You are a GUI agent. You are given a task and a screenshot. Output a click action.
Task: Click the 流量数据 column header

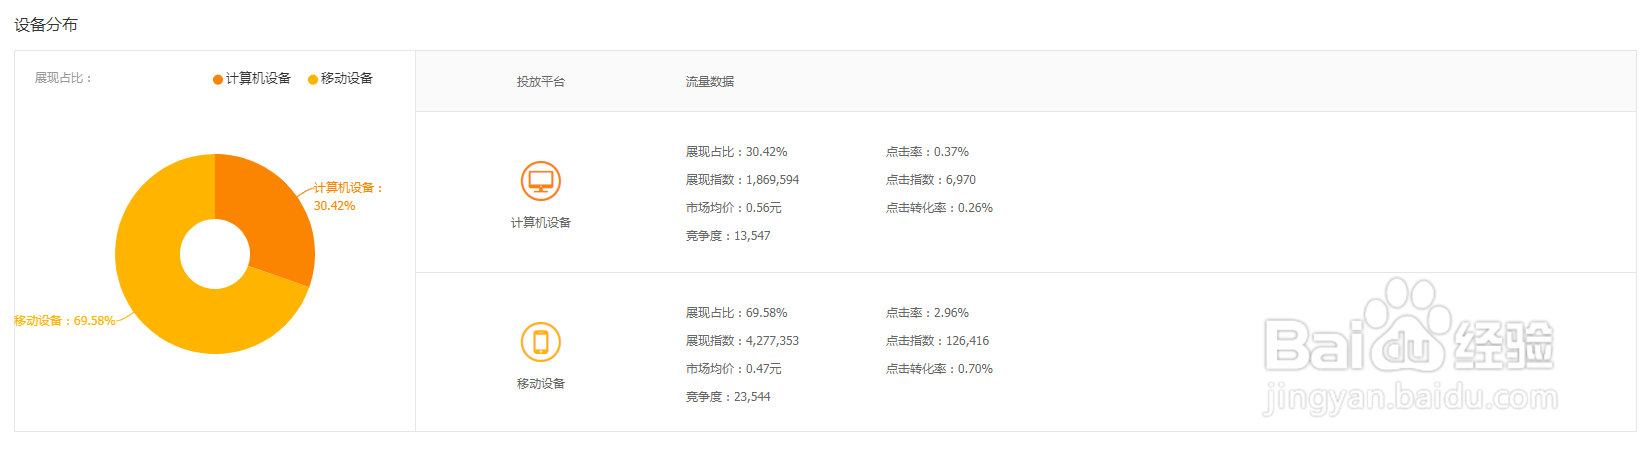coord(710,82)
